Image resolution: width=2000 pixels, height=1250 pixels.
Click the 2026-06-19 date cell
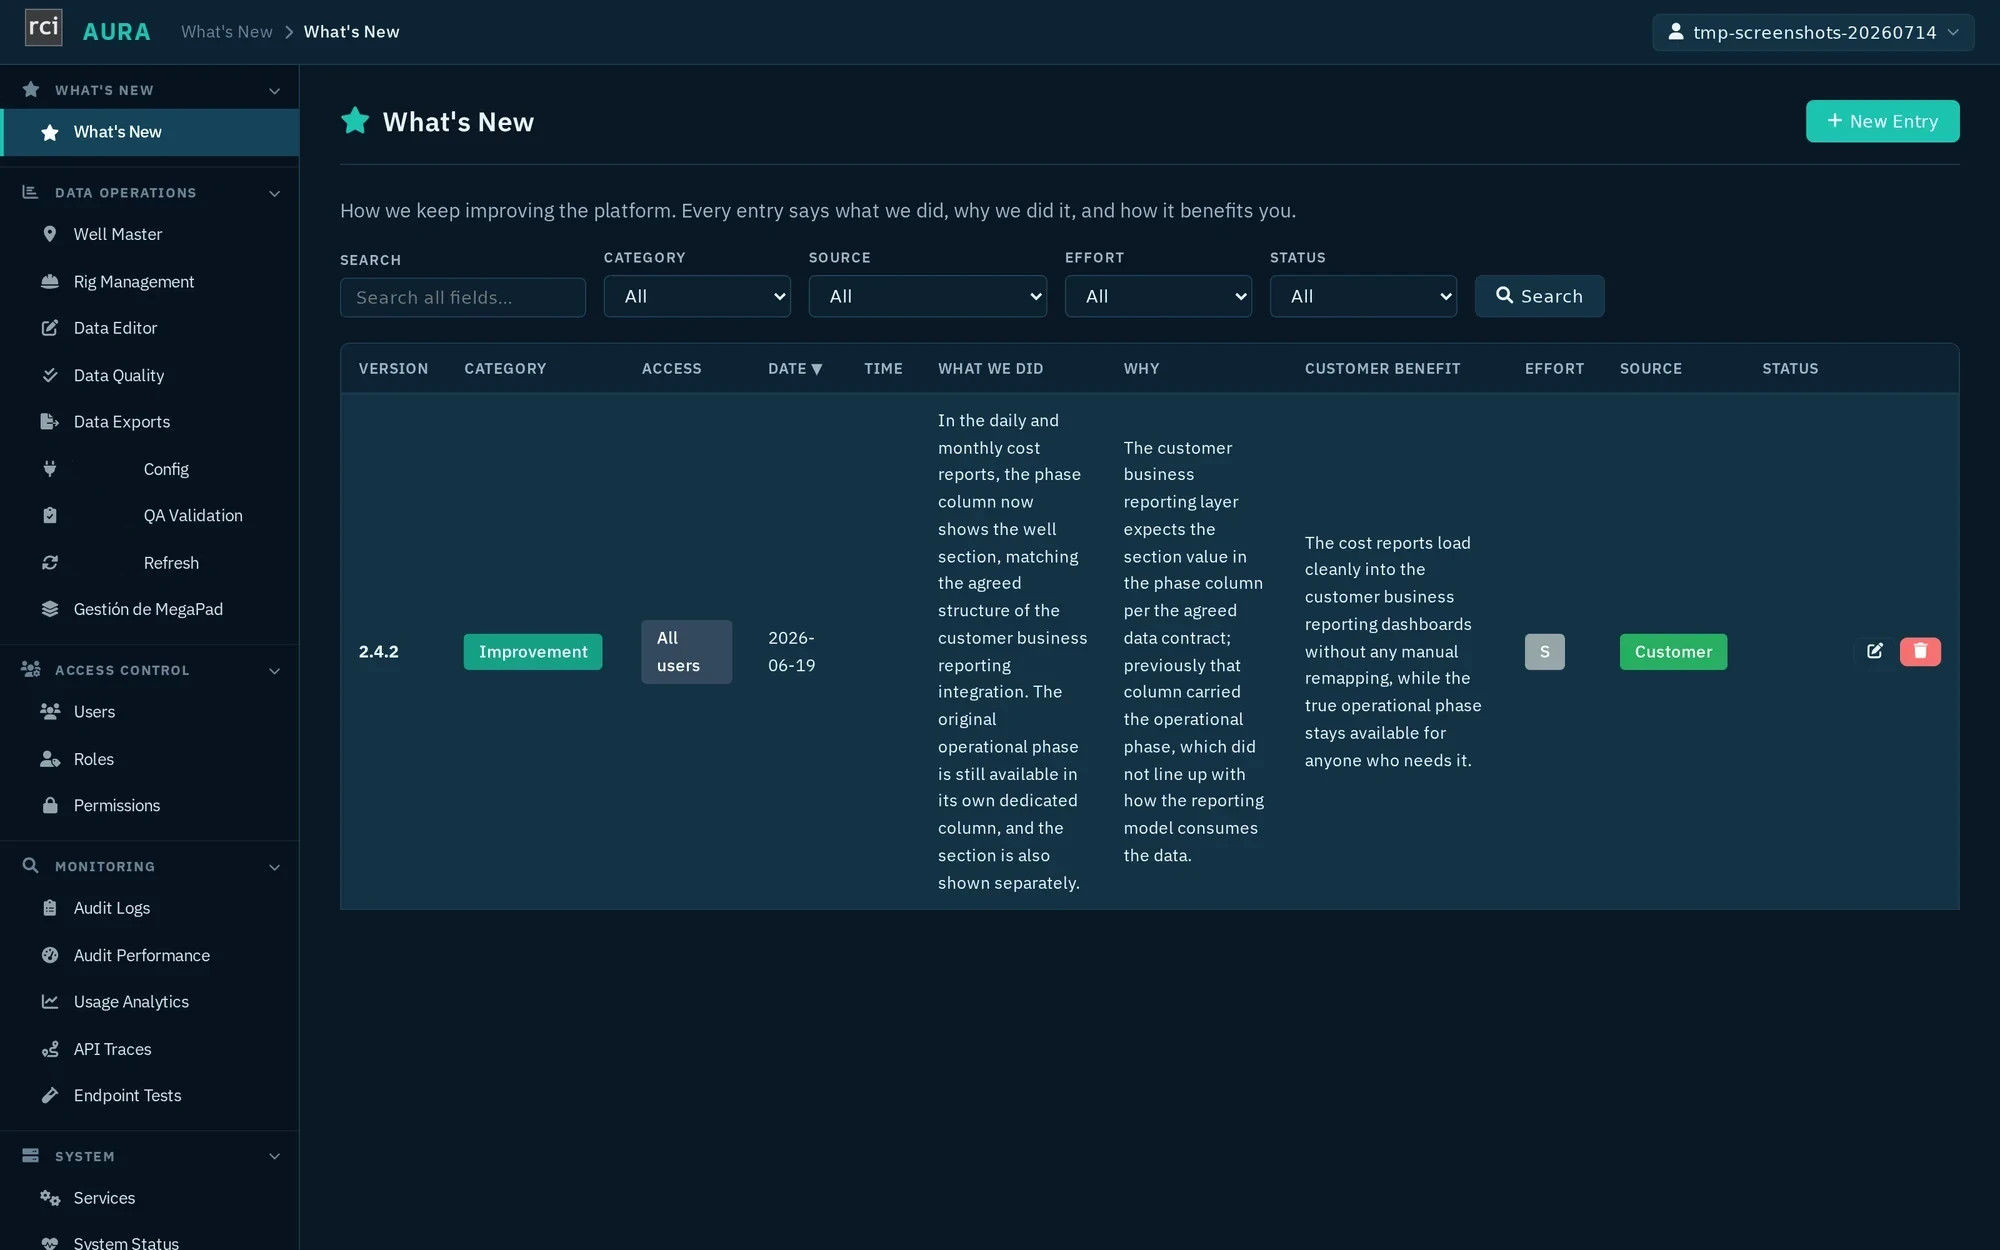(792, 651)
